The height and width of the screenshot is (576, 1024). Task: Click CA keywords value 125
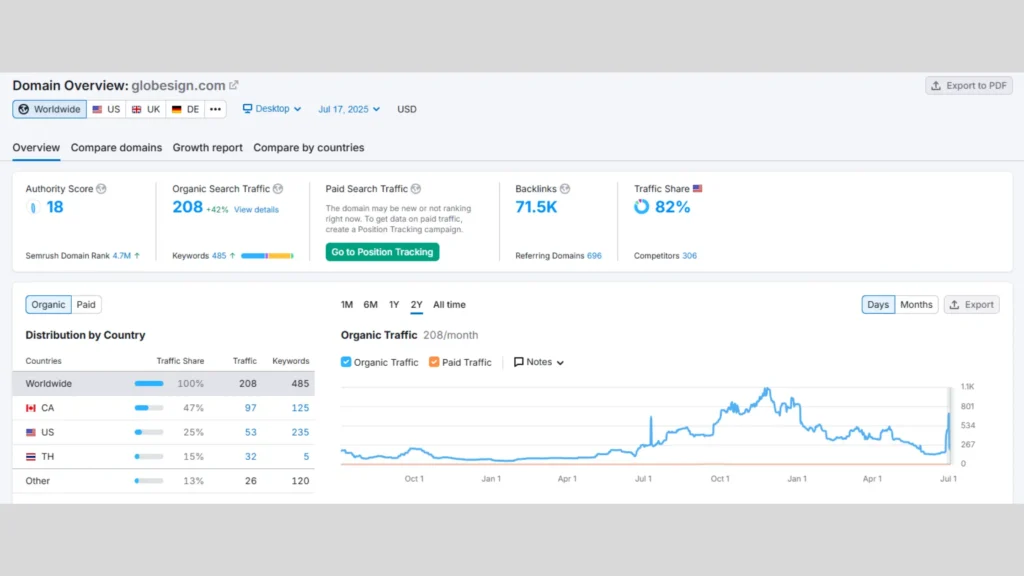coord(300,408)
